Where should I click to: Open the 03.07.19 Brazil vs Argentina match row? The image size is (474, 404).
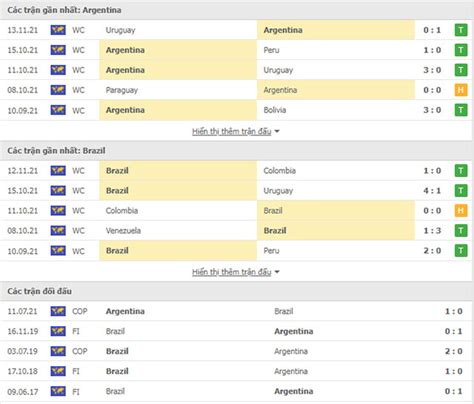(x=237, y=351)
